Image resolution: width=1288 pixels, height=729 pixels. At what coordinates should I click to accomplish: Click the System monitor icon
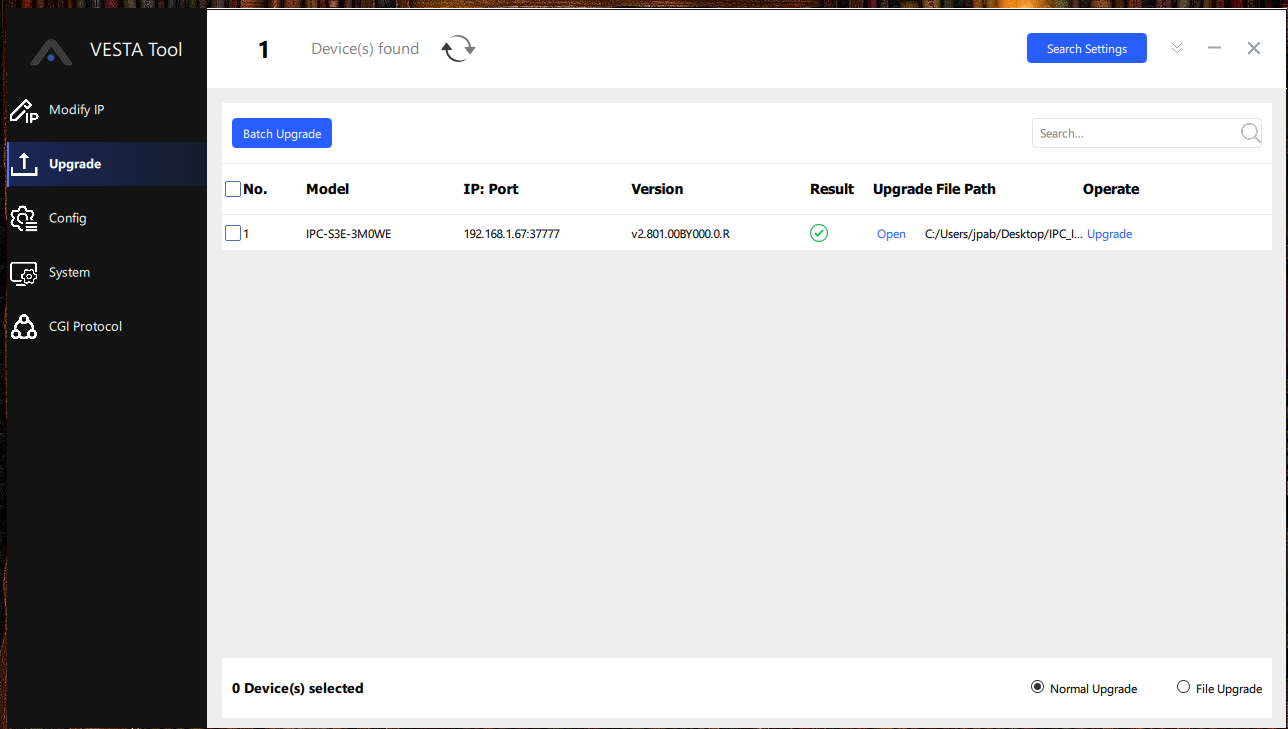(23, 273)
